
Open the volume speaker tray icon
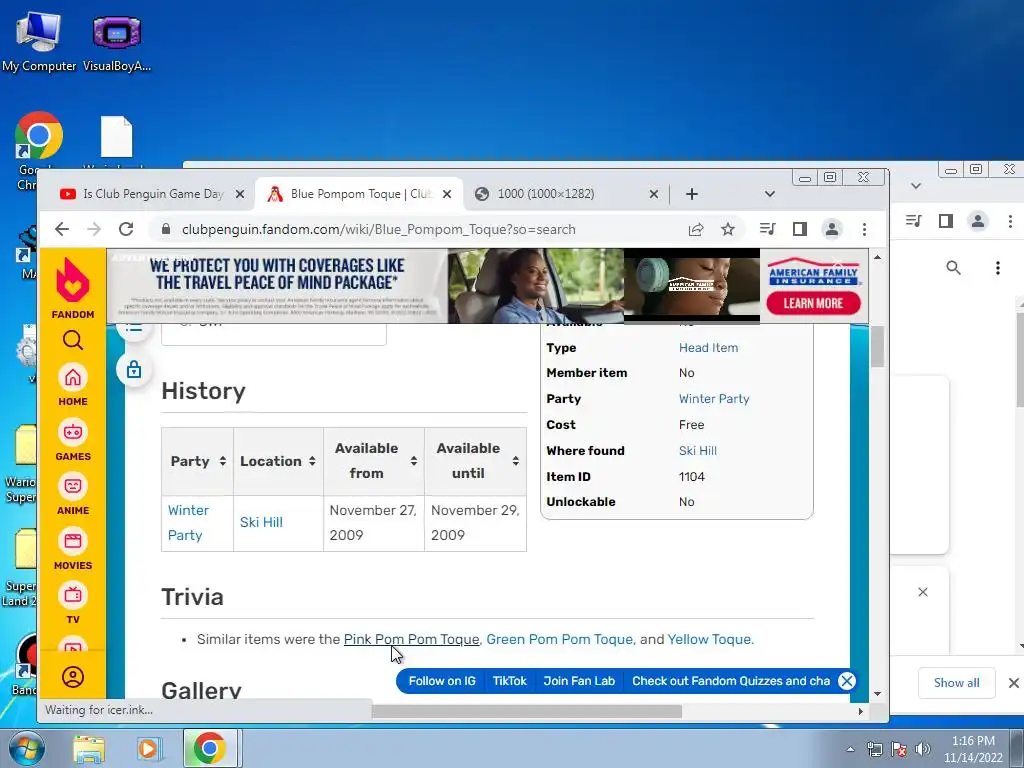coord(922,749)
